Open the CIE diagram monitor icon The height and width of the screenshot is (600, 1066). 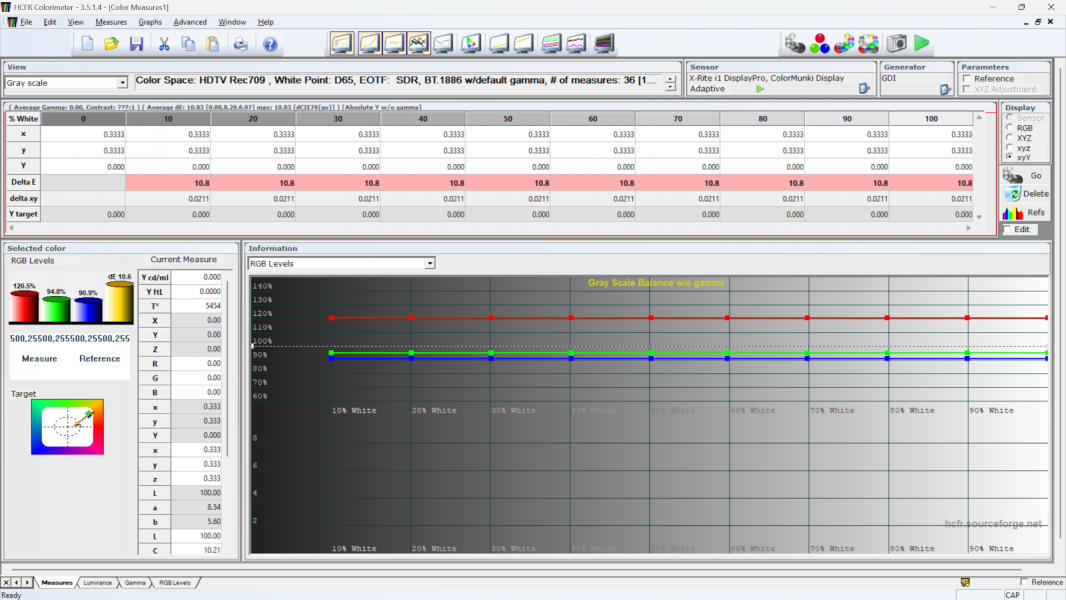click(x=470, y=43)
